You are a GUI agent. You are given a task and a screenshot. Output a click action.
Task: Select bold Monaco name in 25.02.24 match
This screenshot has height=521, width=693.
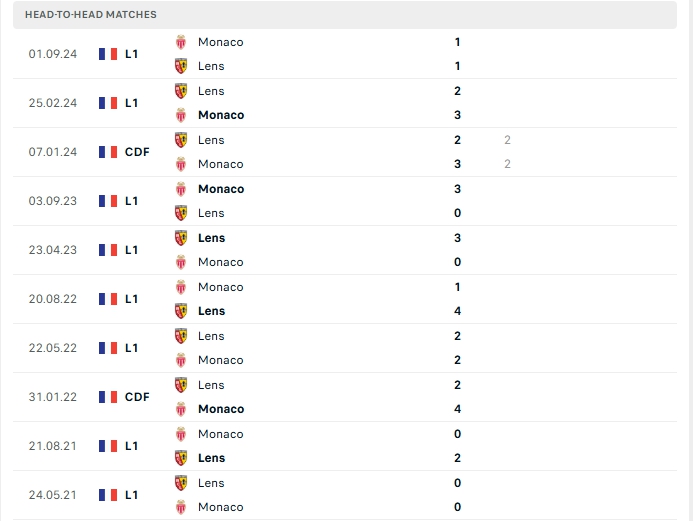[221, 115]
